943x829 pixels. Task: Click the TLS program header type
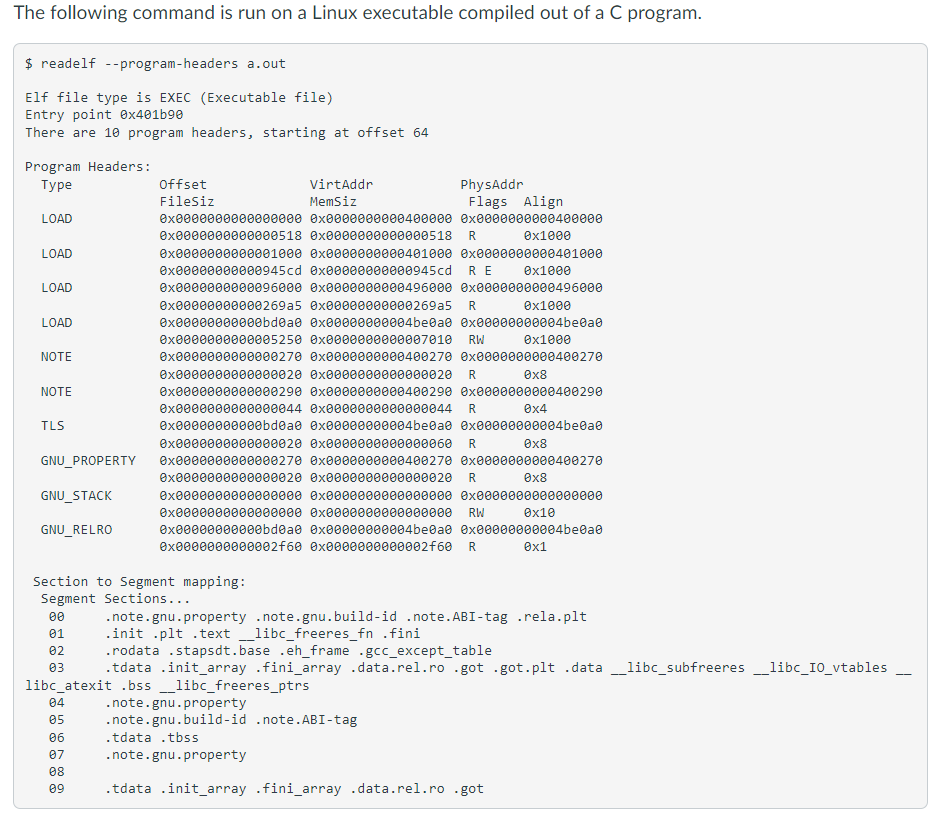(x=52, y=426)
